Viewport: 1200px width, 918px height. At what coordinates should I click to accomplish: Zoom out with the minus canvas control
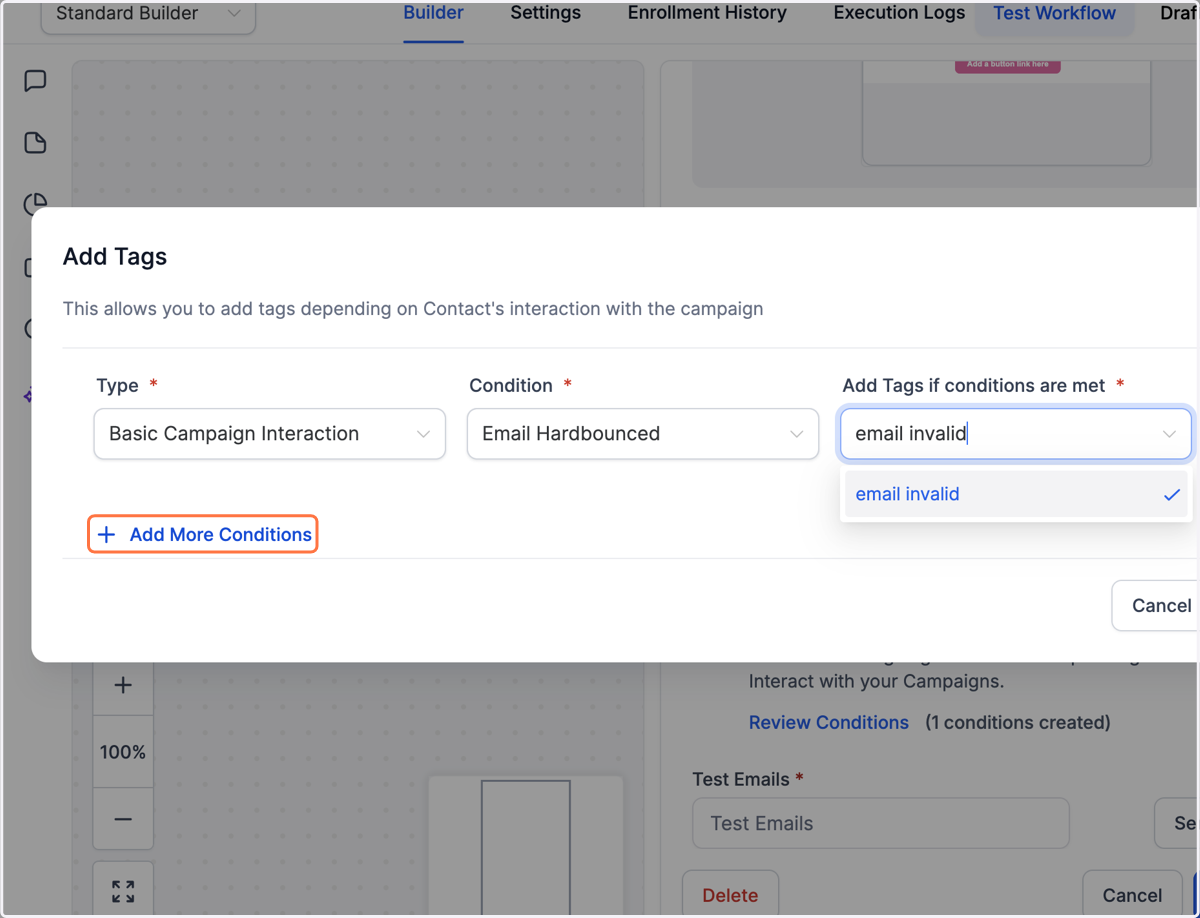click(123, 819)
